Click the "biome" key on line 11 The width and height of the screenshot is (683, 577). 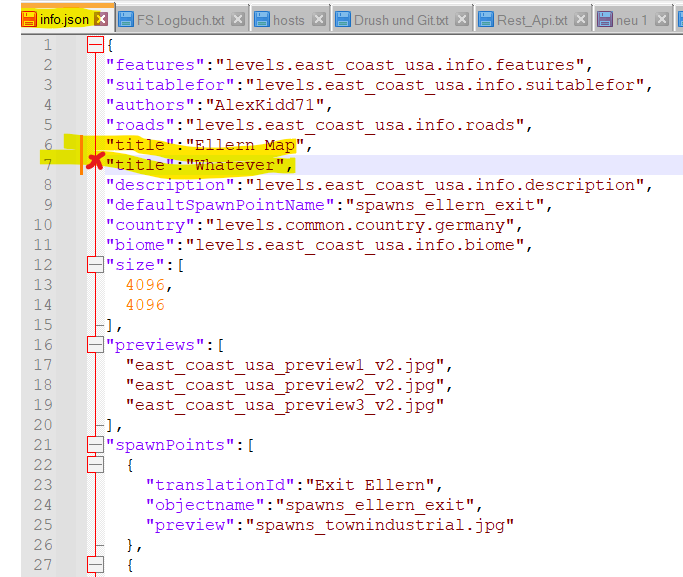(140, 245)
